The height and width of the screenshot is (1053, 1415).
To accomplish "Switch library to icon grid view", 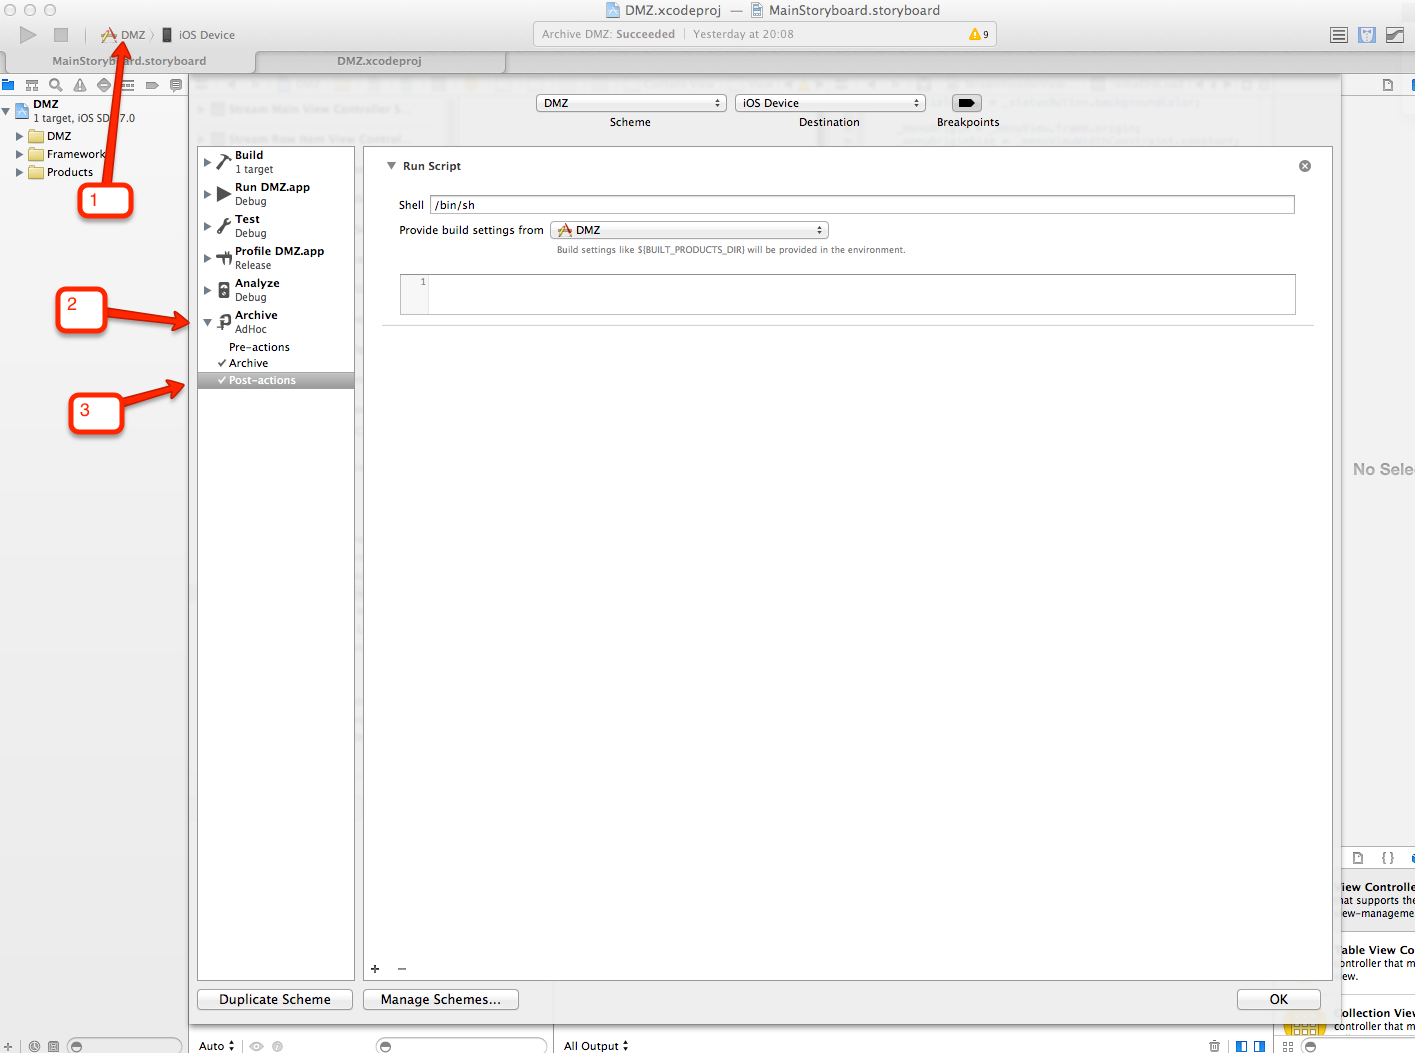I will (1288, 1046).
